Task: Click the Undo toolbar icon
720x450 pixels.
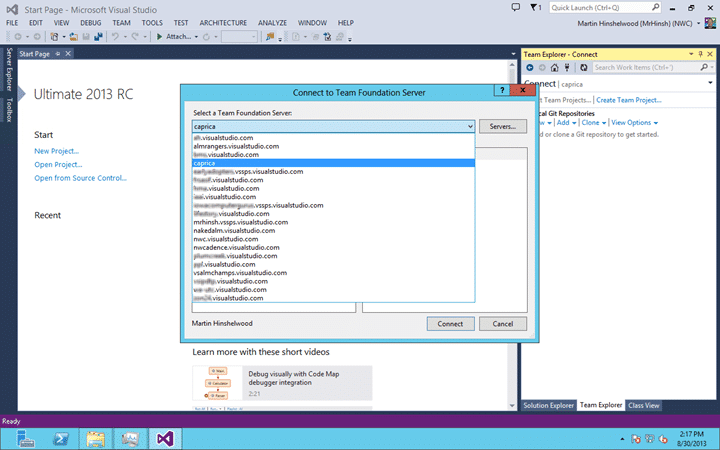Action: [115, 37]
